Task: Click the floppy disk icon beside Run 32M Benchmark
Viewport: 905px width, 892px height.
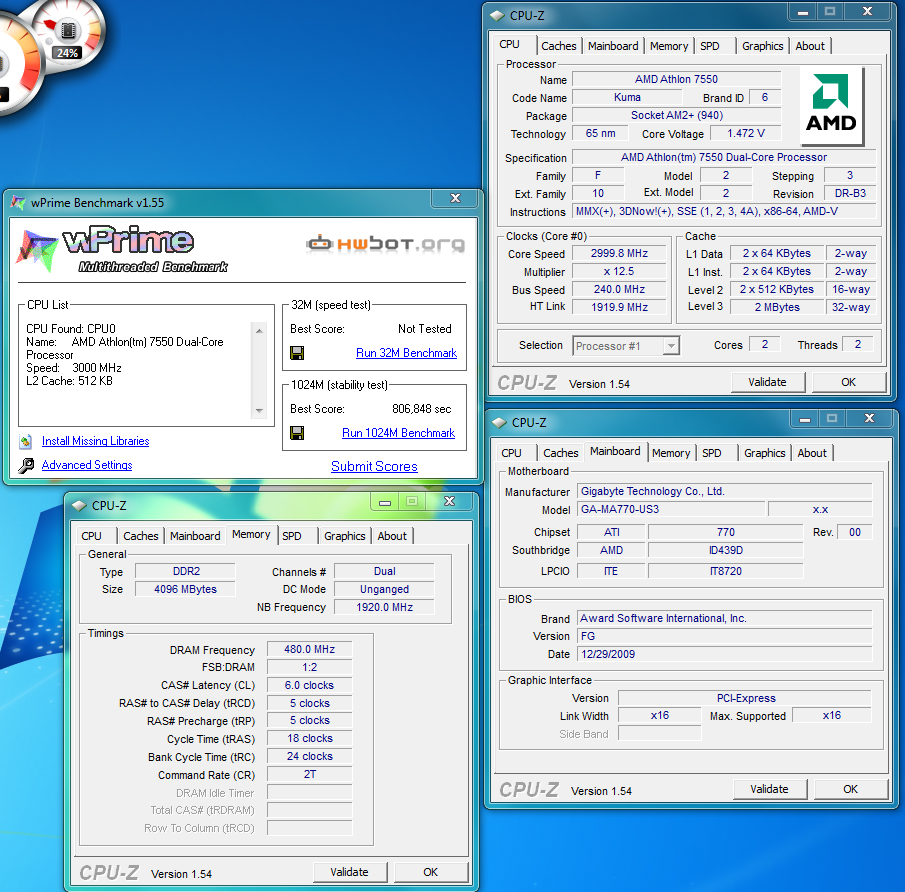Action: (x=297, y=353)
